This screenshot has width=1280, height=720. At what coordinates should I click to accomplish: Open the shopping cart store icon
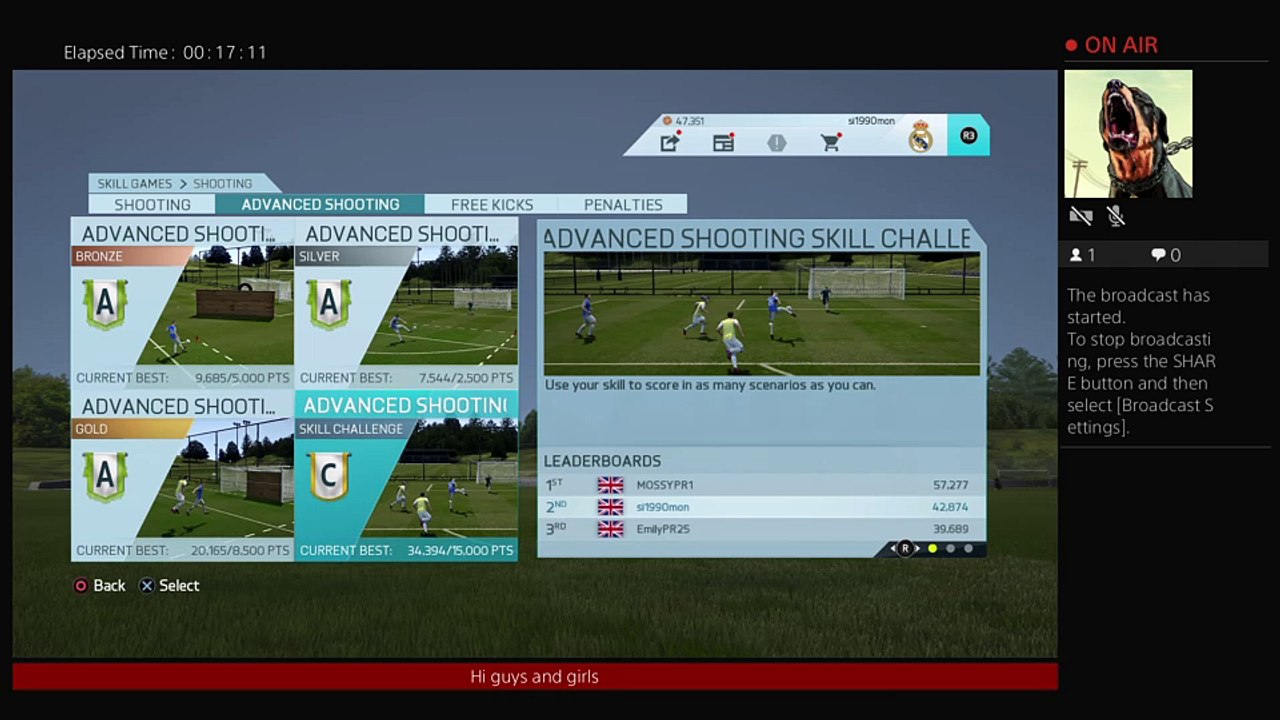point(830,143)
